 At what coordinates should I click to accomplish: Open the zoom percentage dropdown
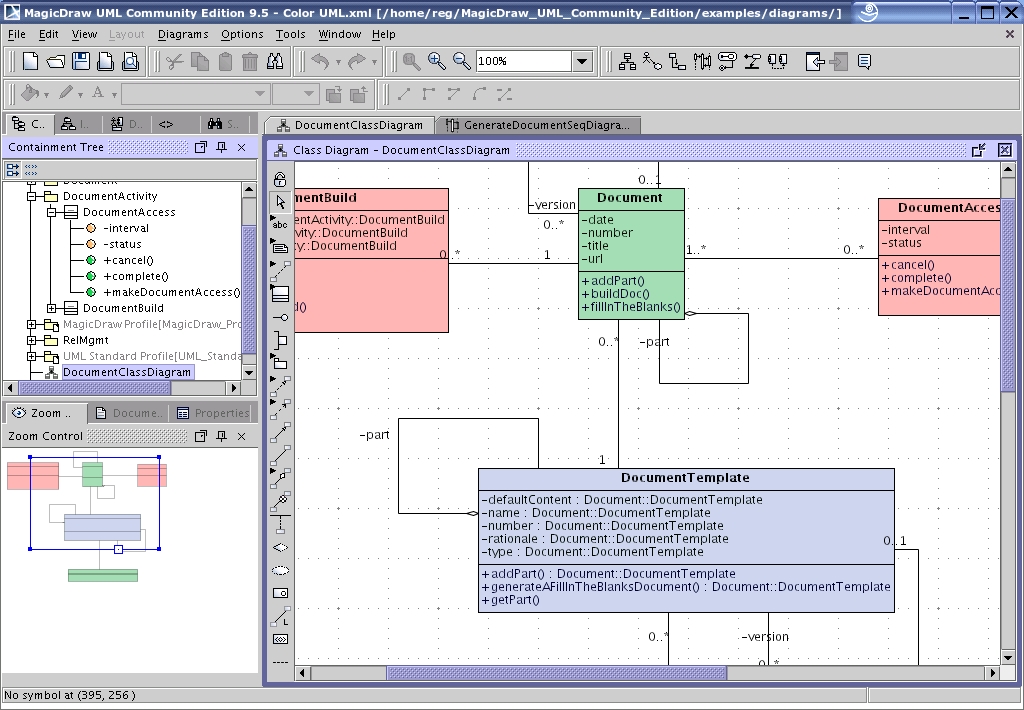[583, 62]
